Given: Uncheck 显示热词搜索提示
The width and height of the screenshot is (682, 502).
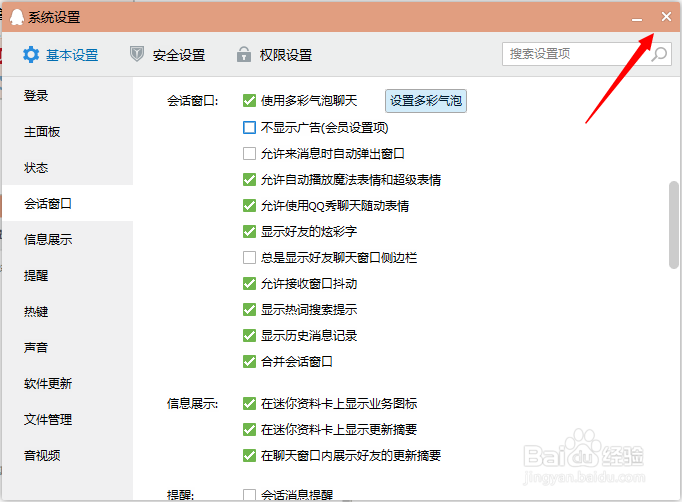Looking at the screenshot, I should [x=249, y=310].
